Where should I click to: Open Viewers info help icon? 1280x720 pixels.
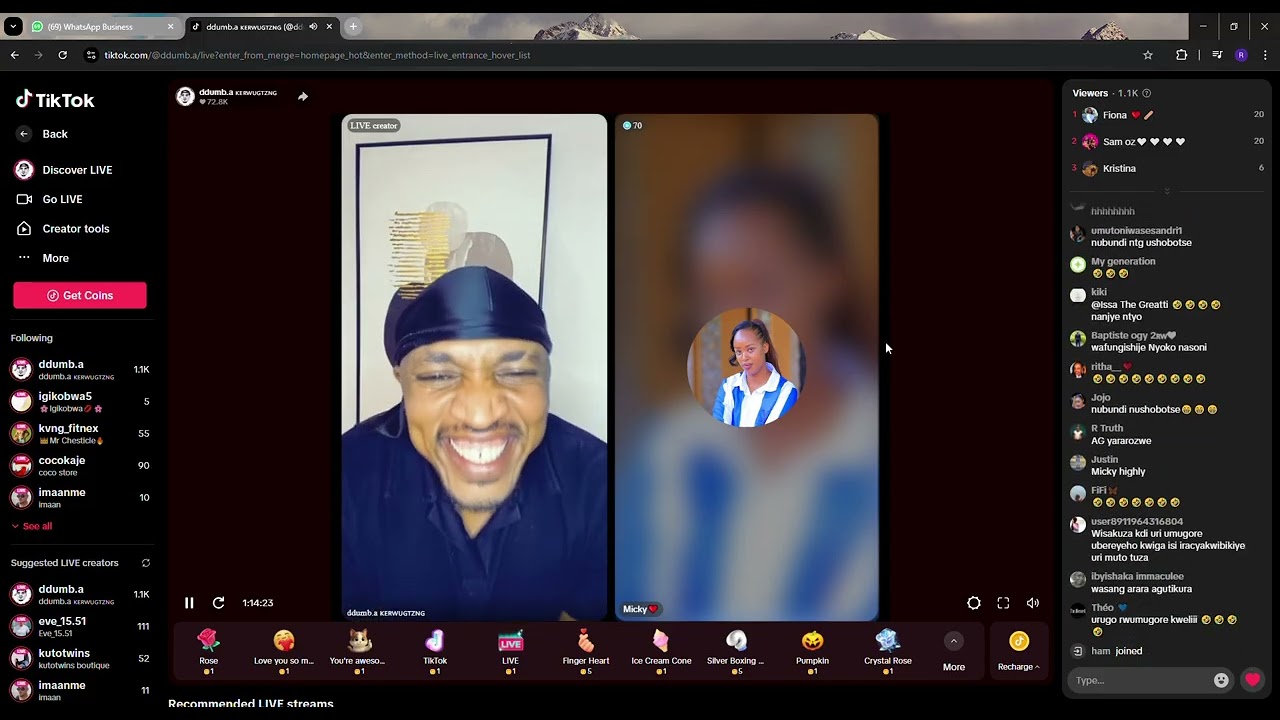(1146, 93)
